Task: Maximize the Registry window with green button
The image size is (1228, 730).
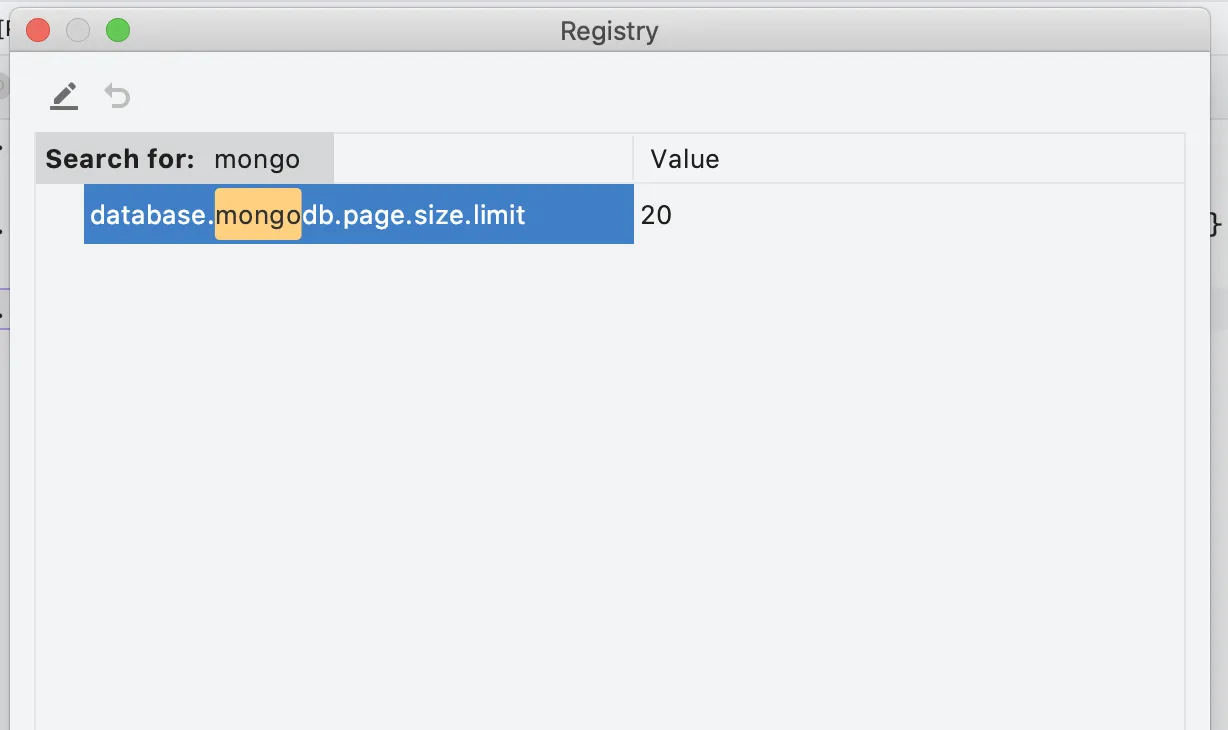Action: click(118, 31)
